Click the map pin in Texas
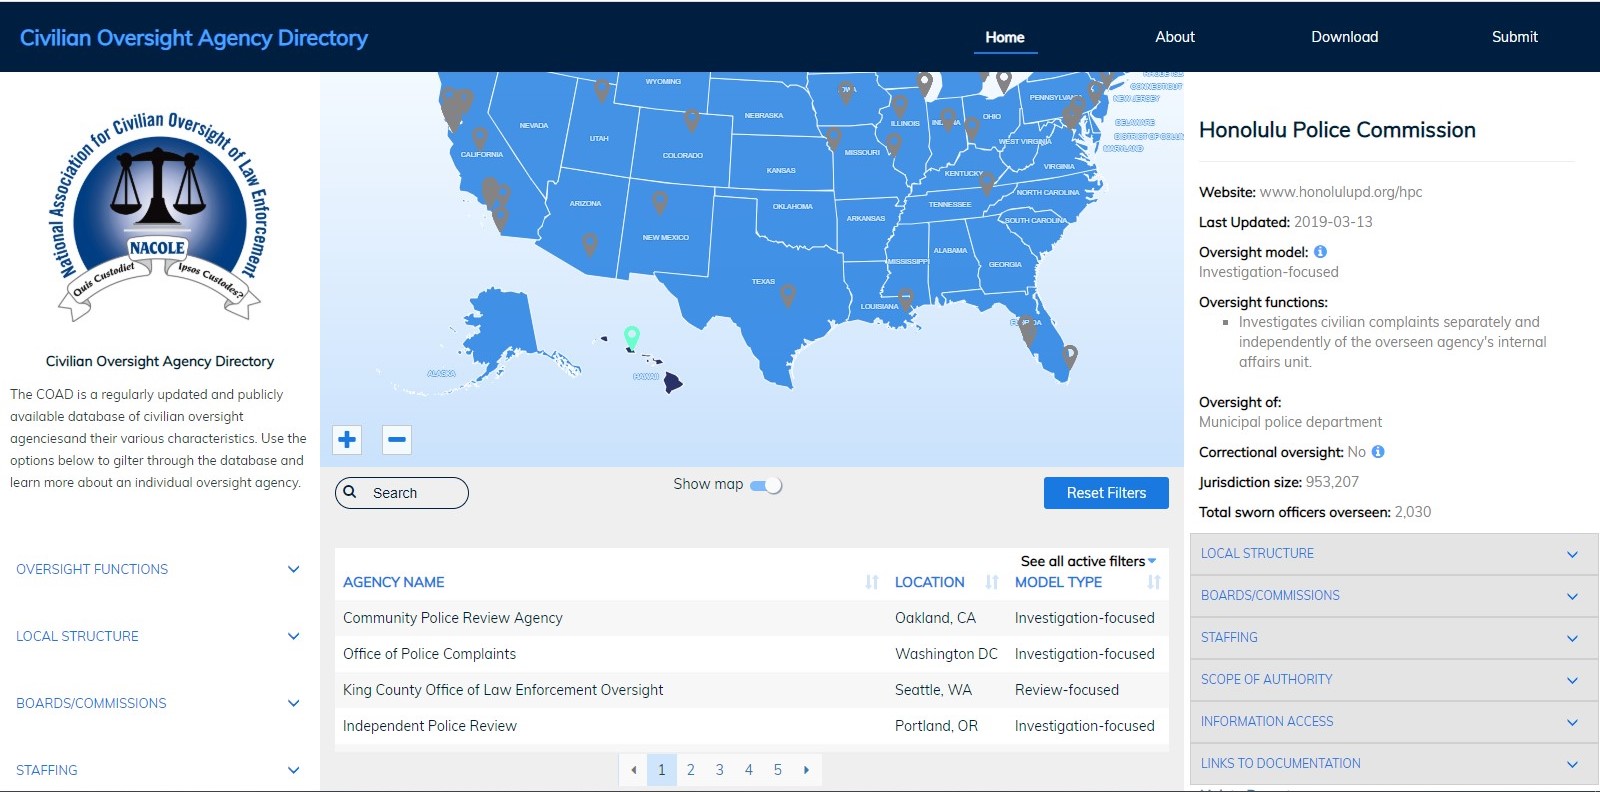This screenshot has width=1600, height=792. pyautogui.click(x=788, y=295)
